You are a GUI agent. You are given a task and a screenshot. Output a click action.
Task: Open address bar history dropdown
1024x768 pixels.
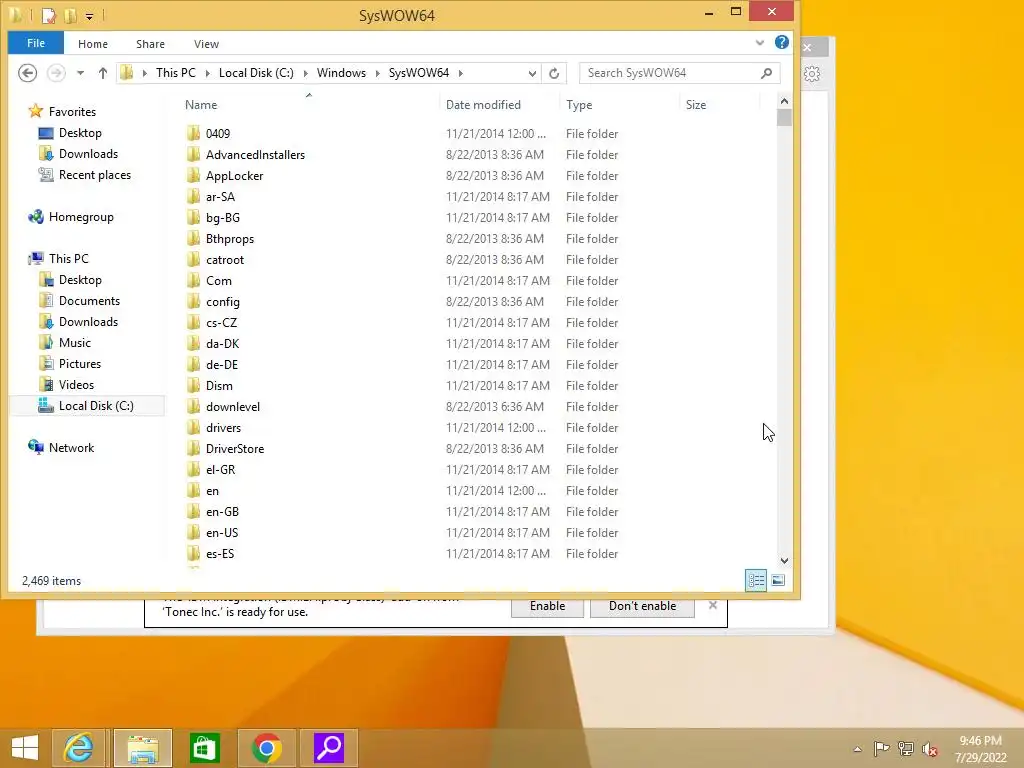[532, 73]
